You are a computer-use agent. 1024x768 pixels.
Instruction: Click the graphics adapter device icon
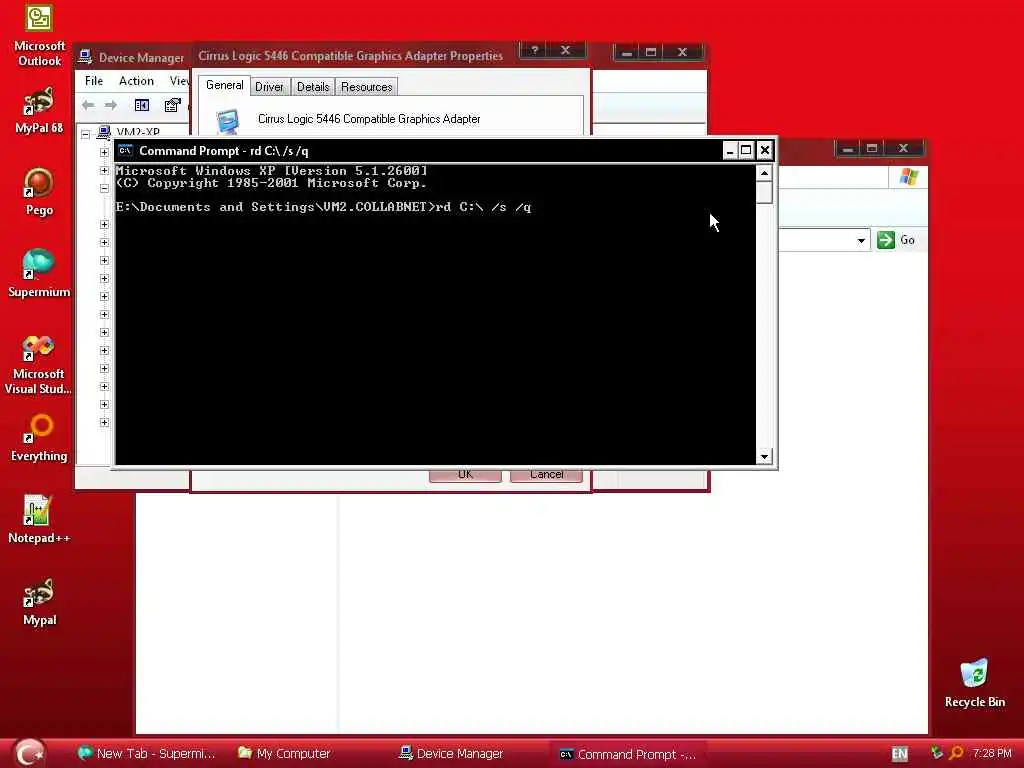point(227,121)
